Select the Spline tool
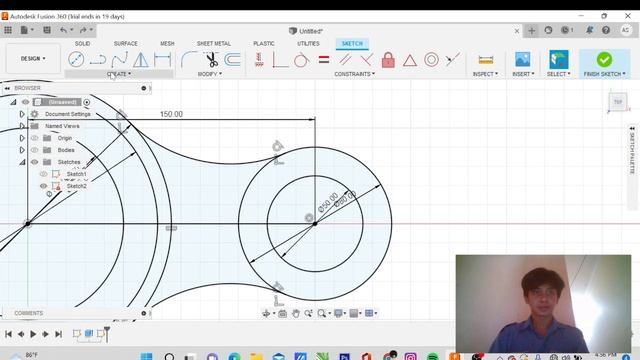640x360 pixels. click(120, 60)
